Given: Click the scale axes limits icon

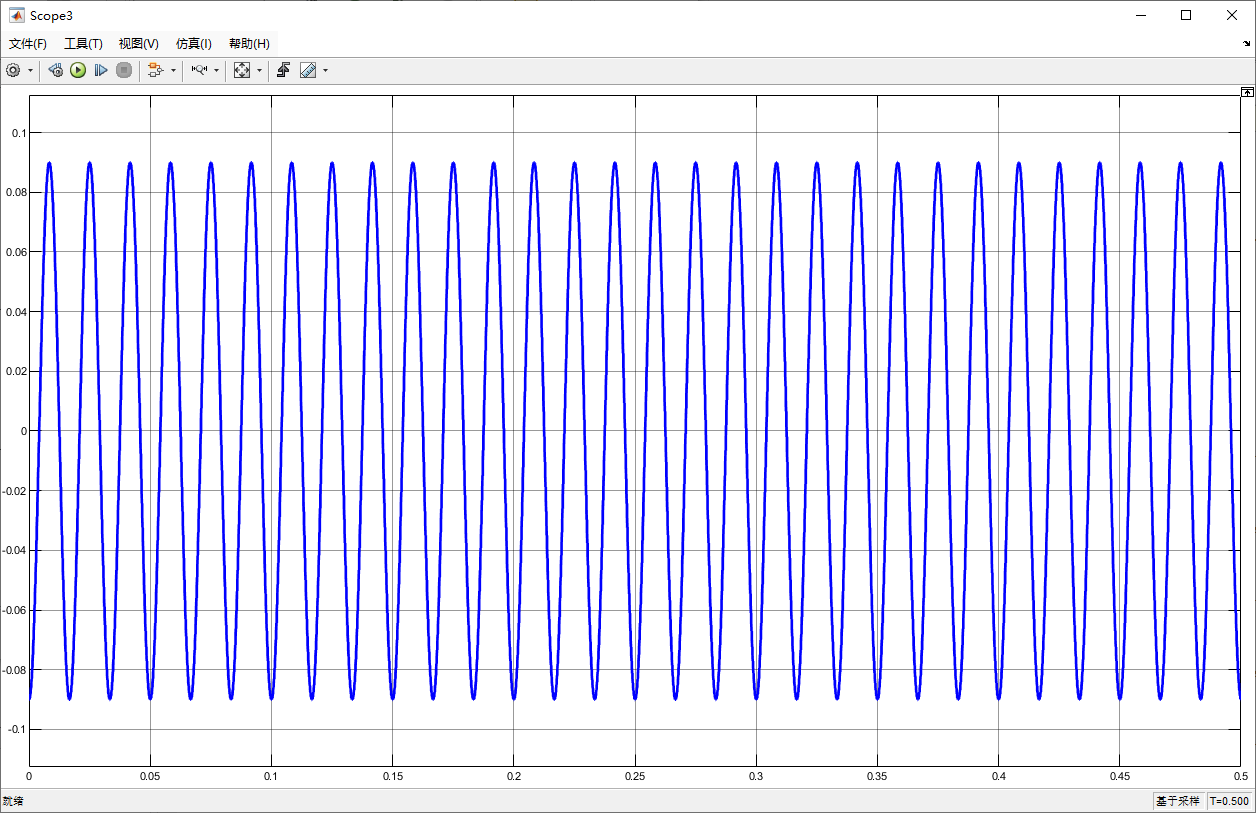Looking at the screenshot, I should pyautogui.click(x=242, y=70).
